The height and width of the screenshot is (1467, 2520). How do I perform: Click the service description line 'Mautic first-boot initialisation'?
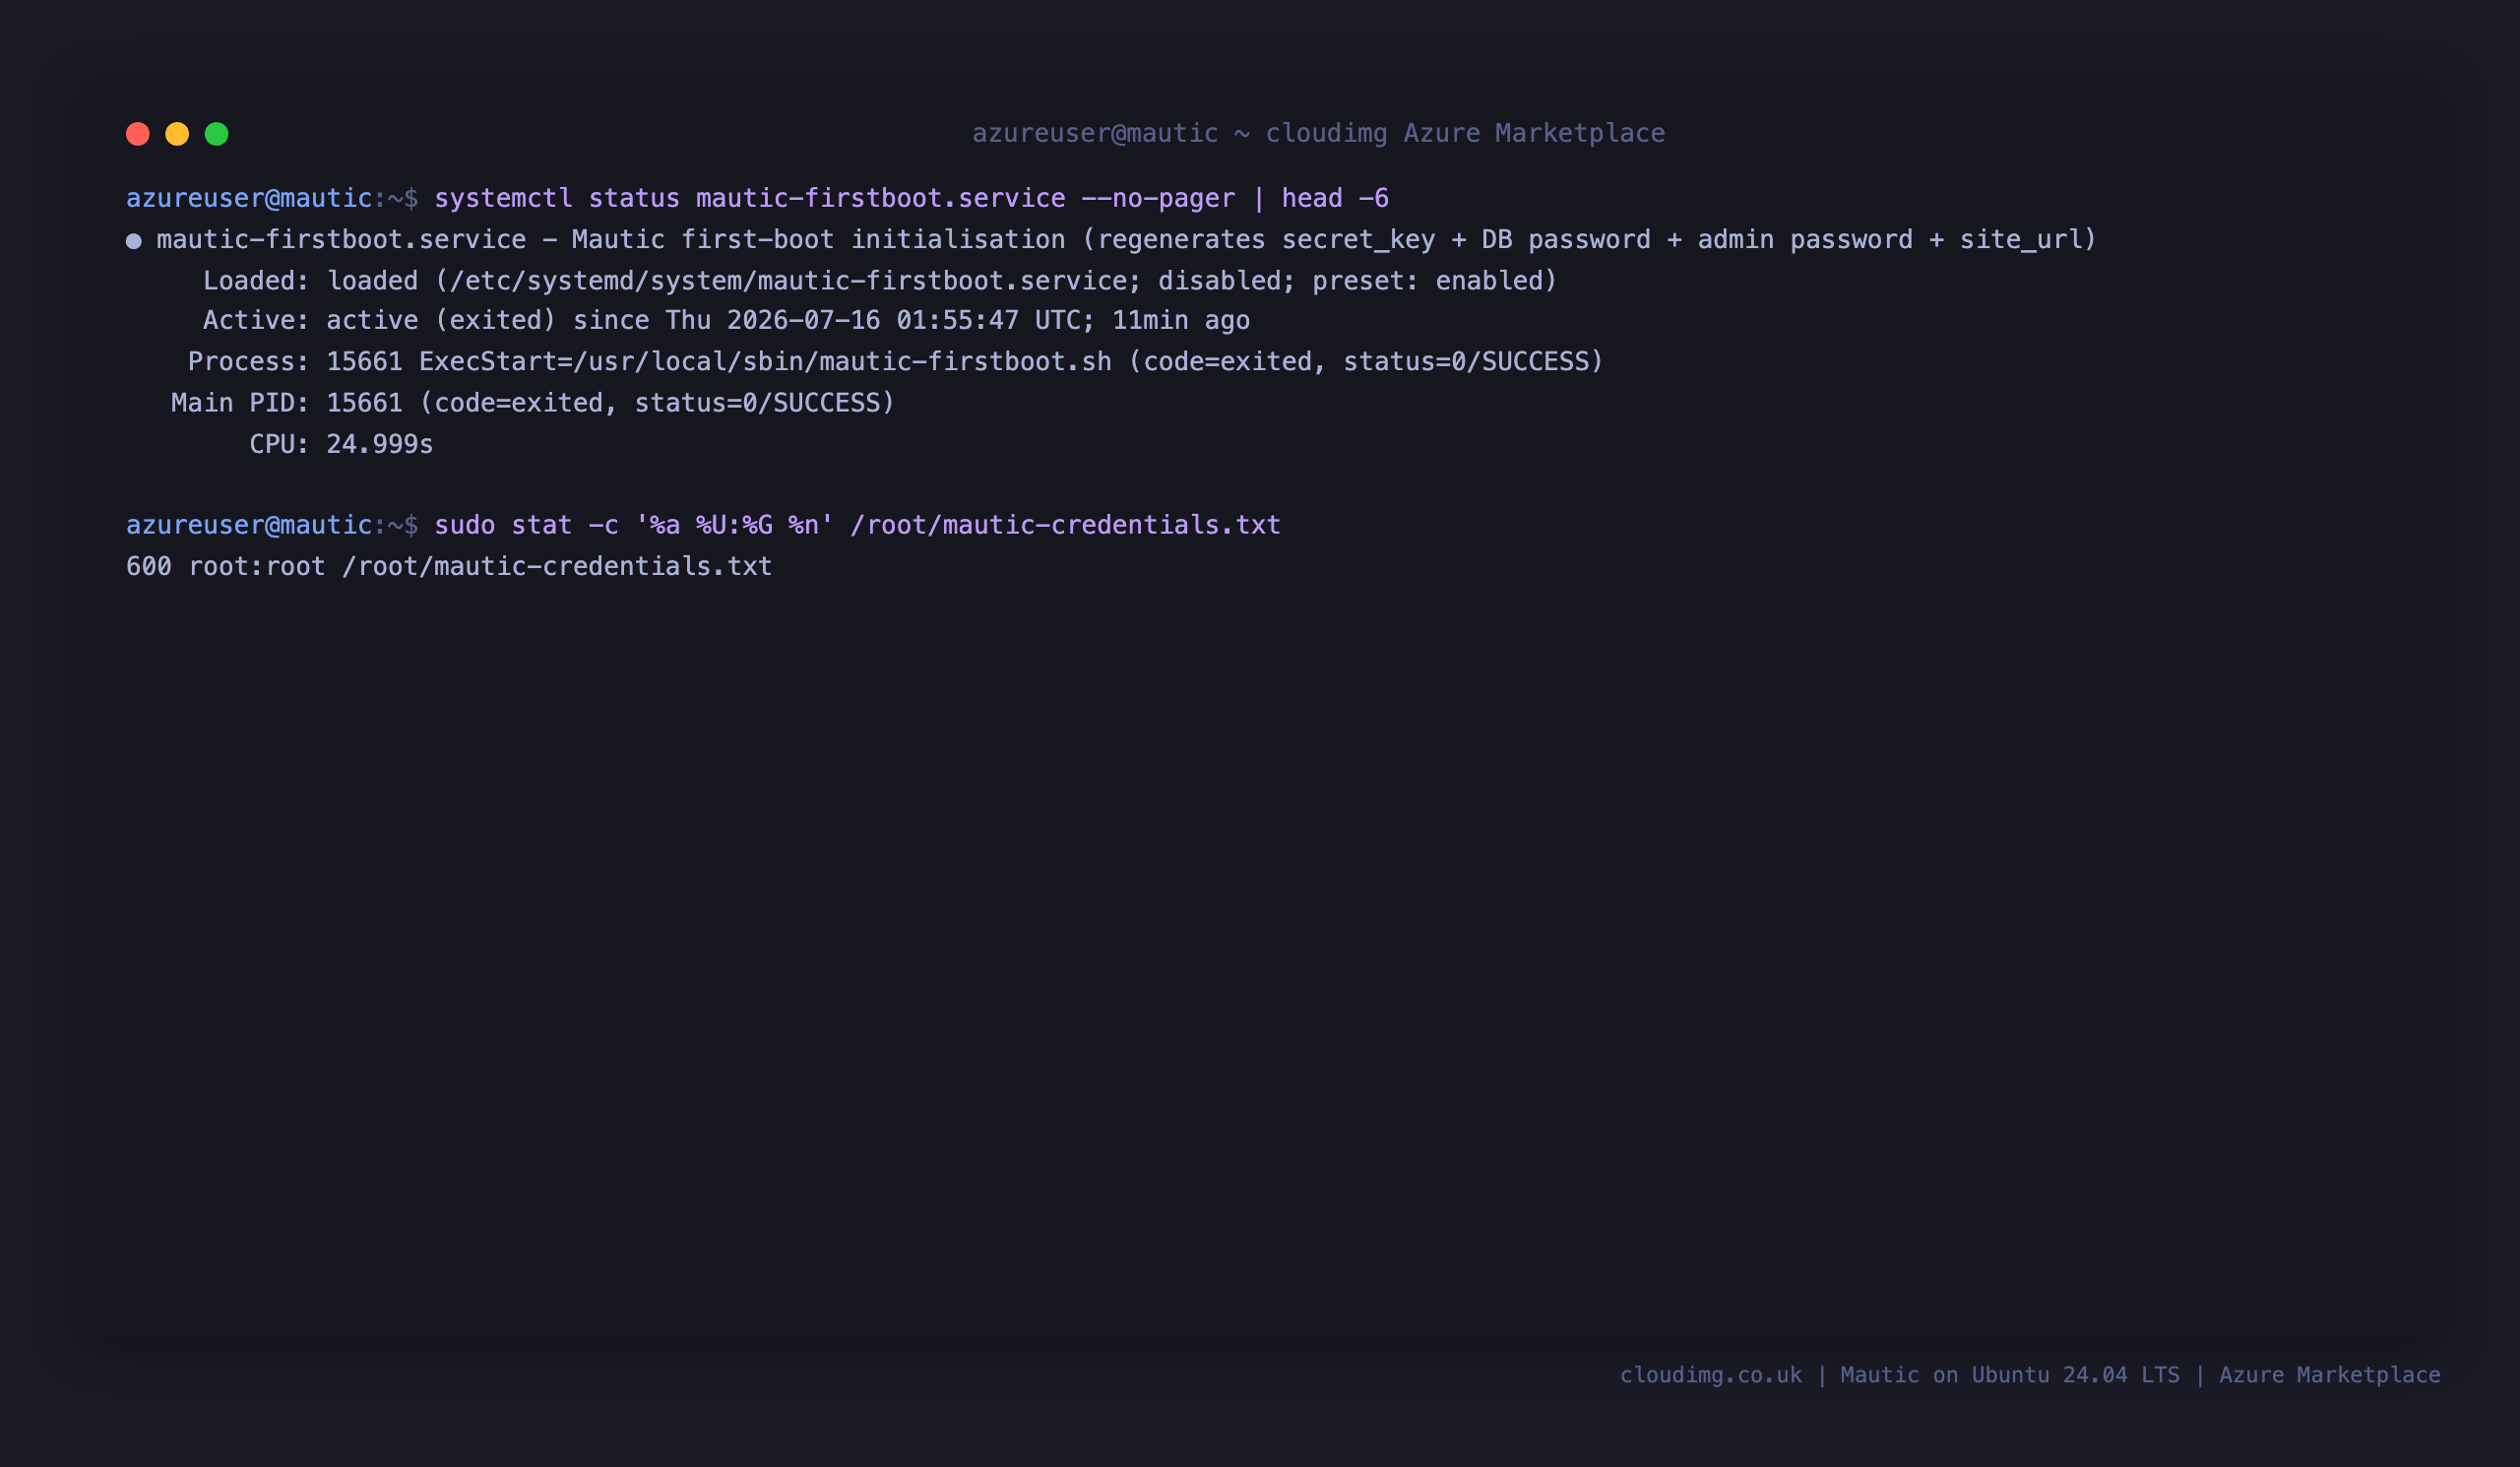(x=818, y=239)
